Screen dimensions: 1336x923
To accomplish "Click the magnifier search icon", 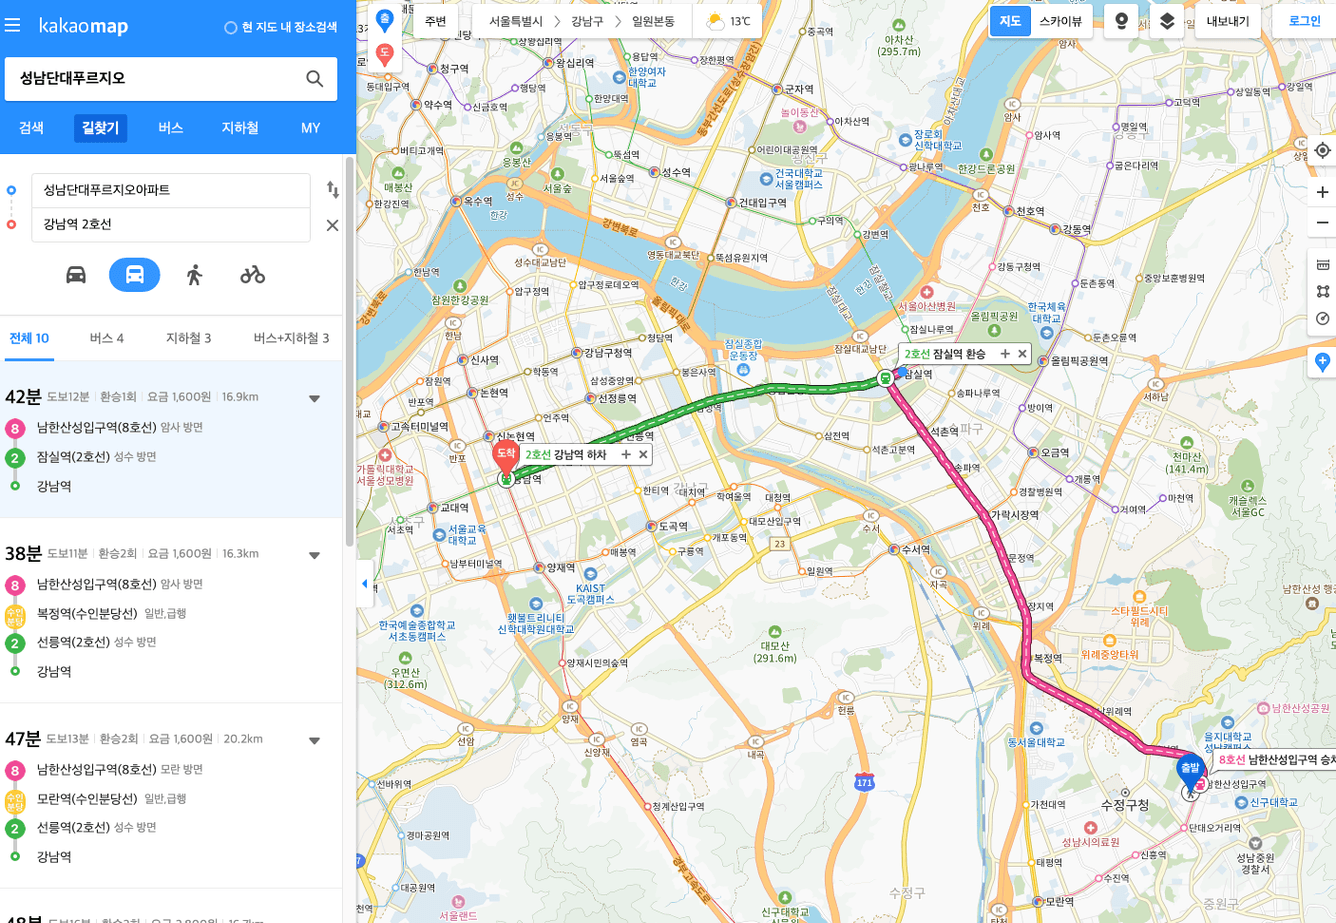I will point(315,79).
